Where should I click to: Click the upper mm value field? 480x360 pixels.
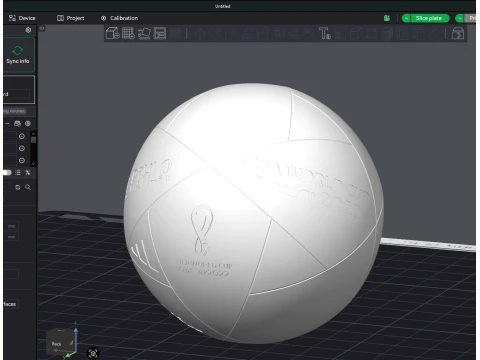tap(12, 226)
